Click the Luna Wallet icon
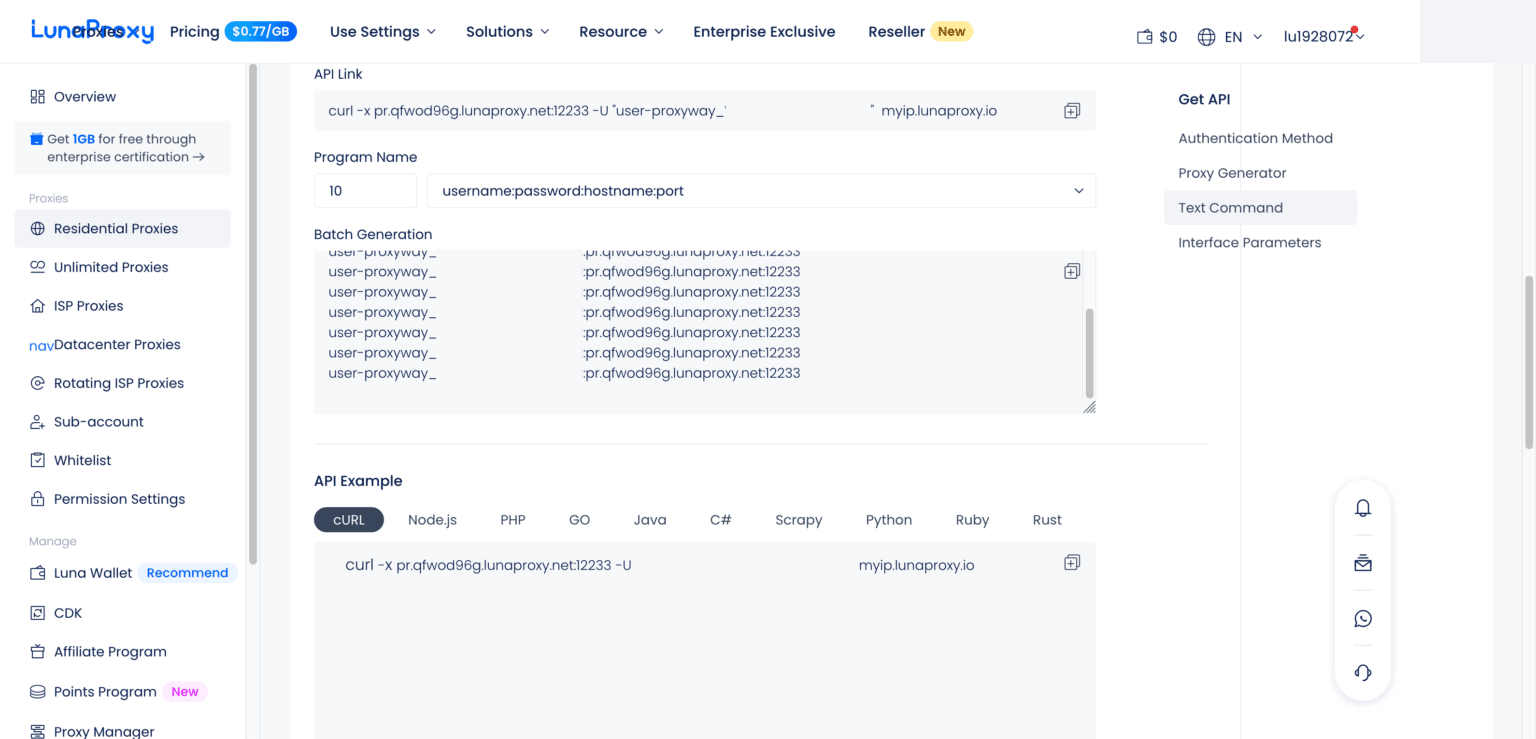This screenshot has height=739, width=1536. click(35, 572)
